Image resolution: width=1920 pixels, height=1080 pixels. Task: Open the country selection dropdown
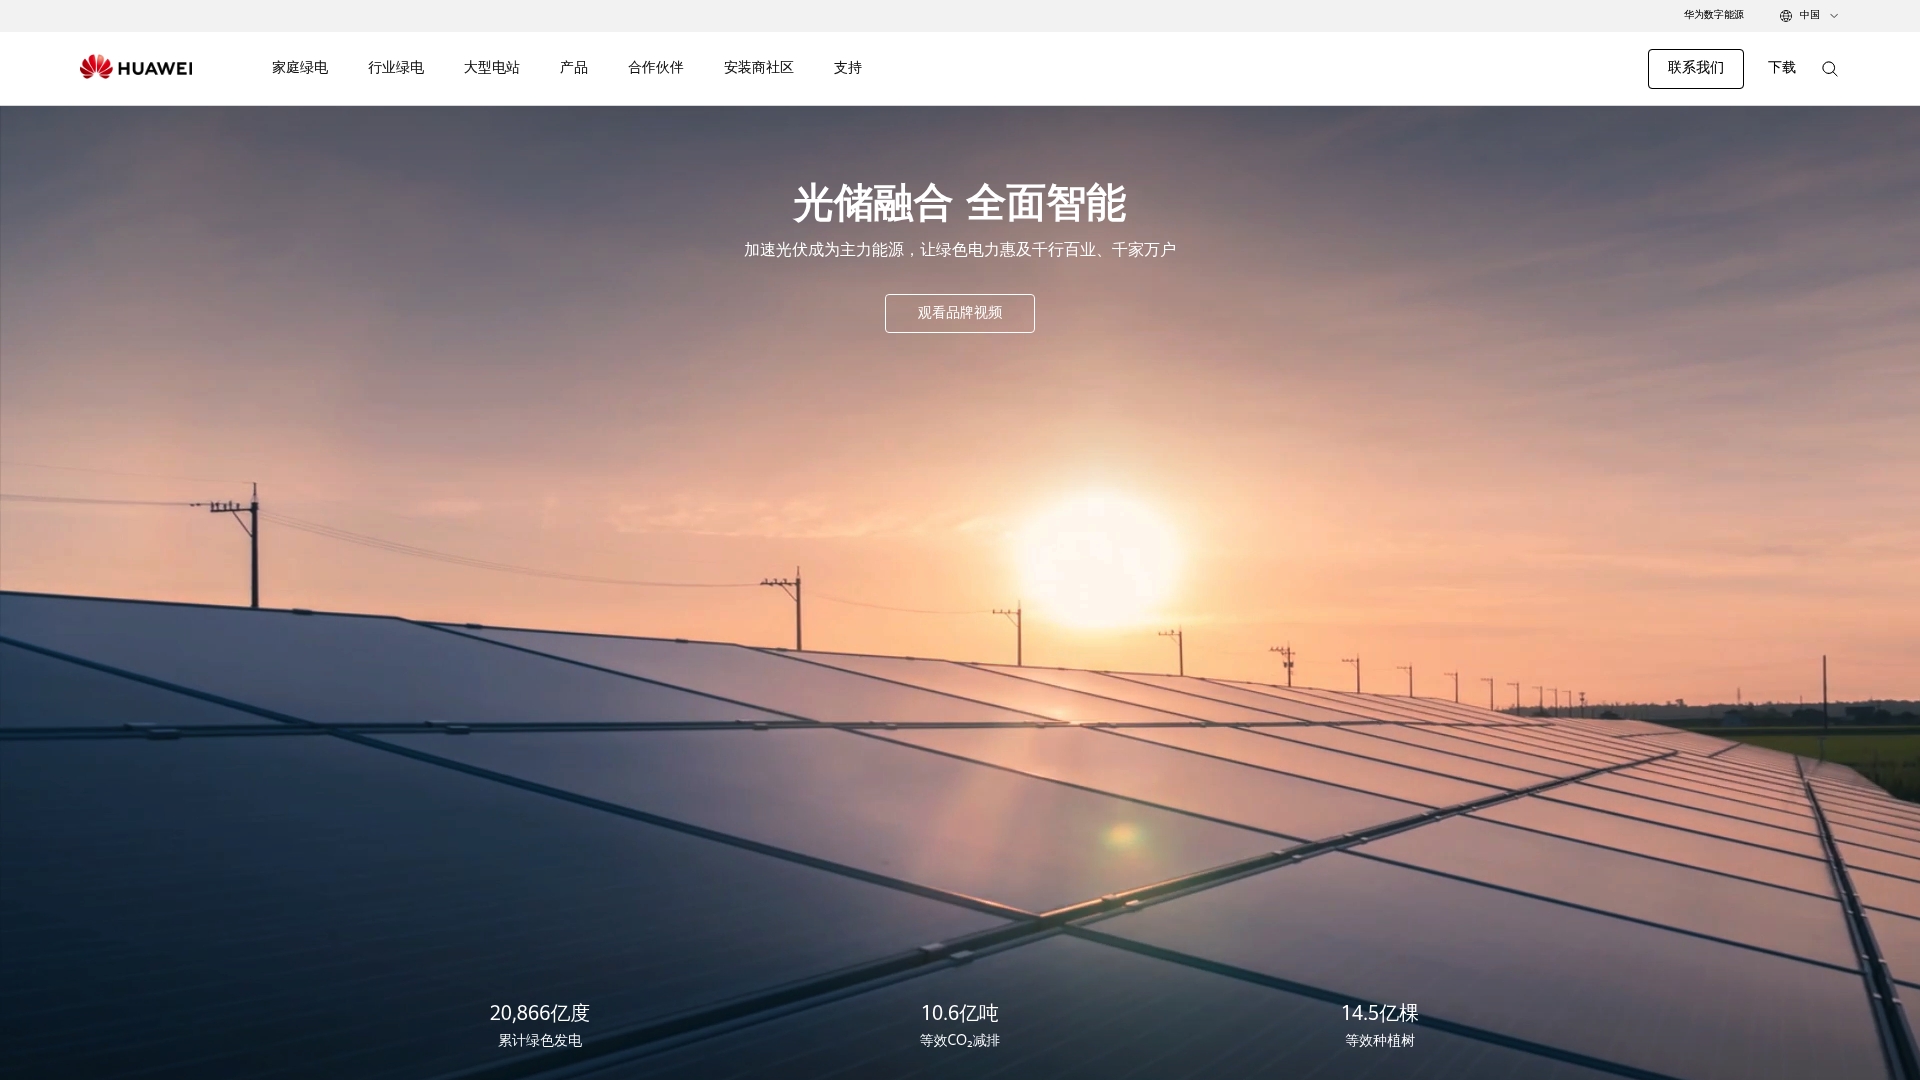(1808, 15)
